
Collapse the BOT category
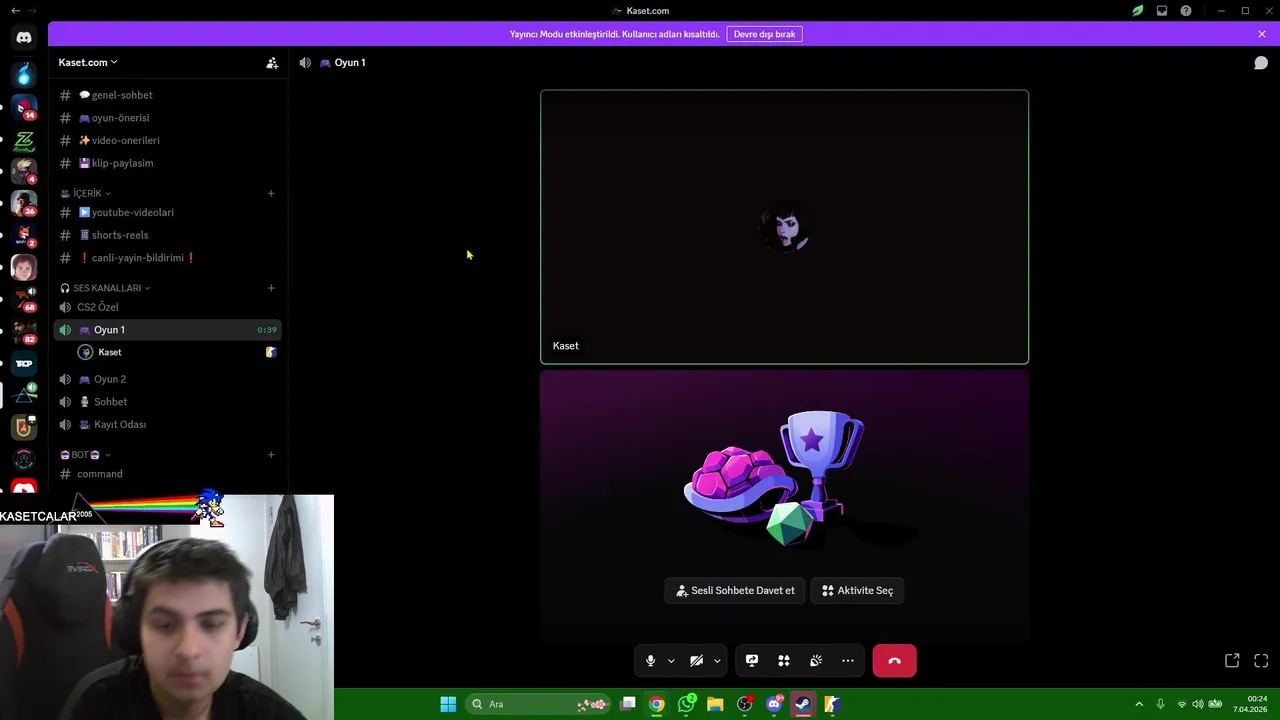85,455
